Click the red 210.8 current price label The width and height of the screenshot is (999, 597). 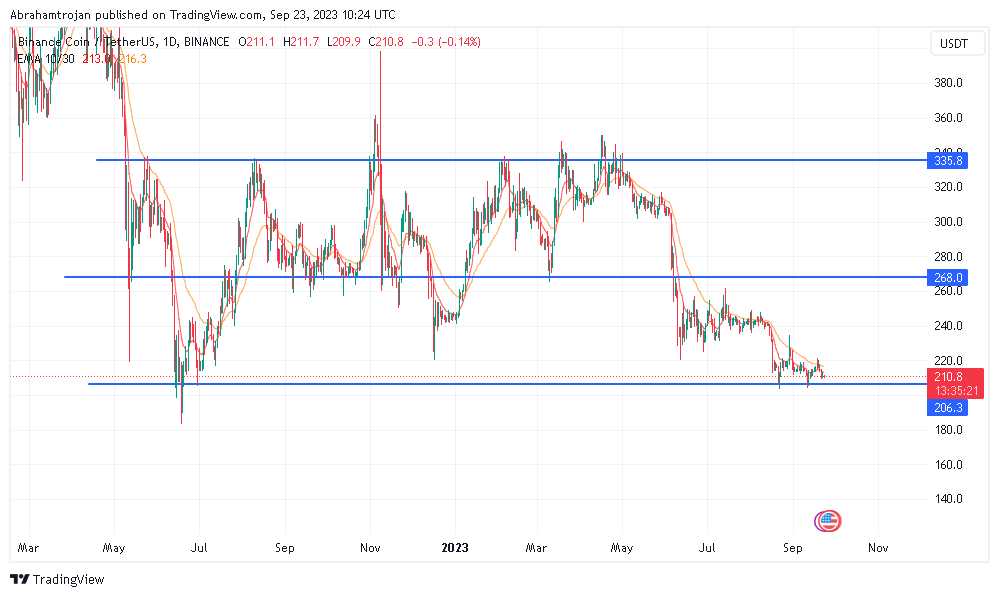(x=948, y=377)
